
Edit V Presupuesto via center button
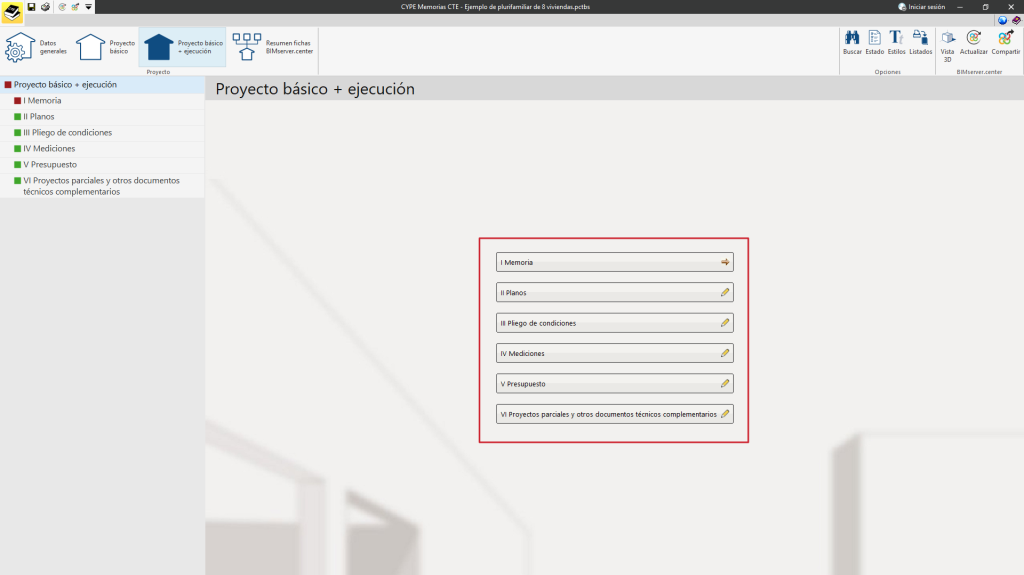(x=615, y=384)
